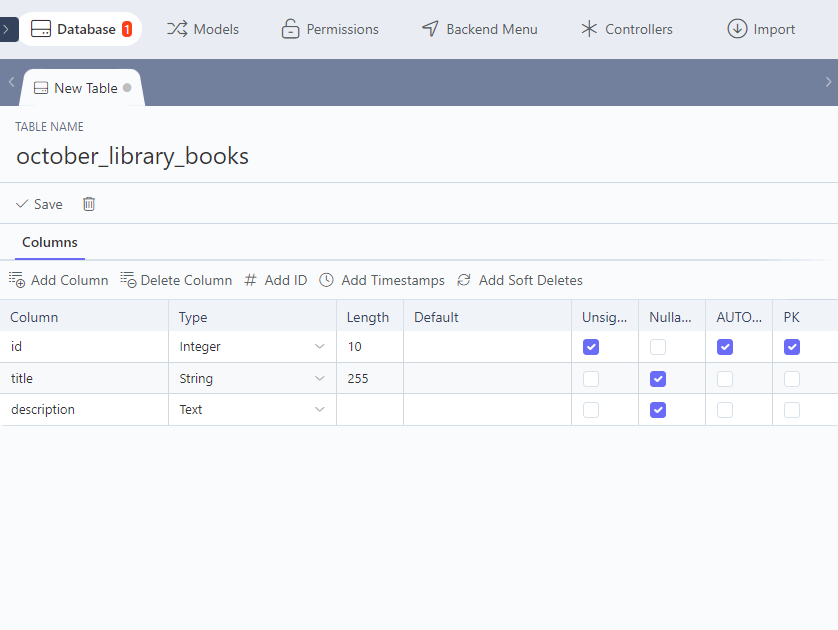This screenshot has width=838, height=630.
Task: Click the Add Column toolbar icon
Action: point(17,279)
